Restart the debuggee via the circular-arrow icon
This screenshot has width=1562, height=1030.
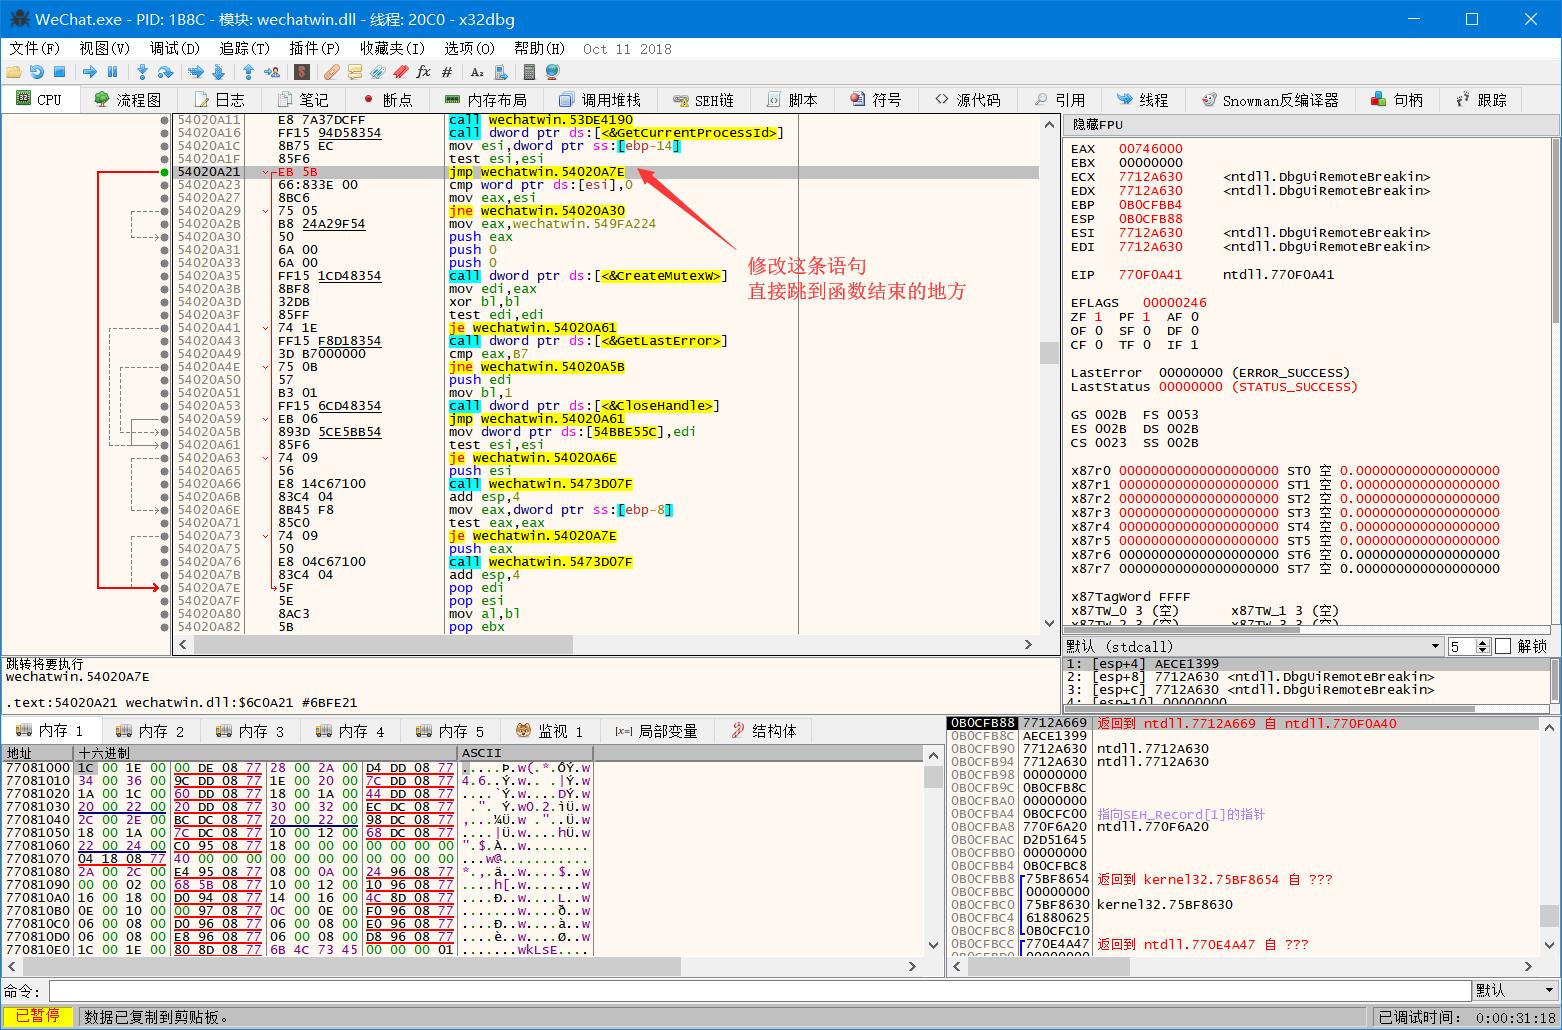click(x=37, y=72)
